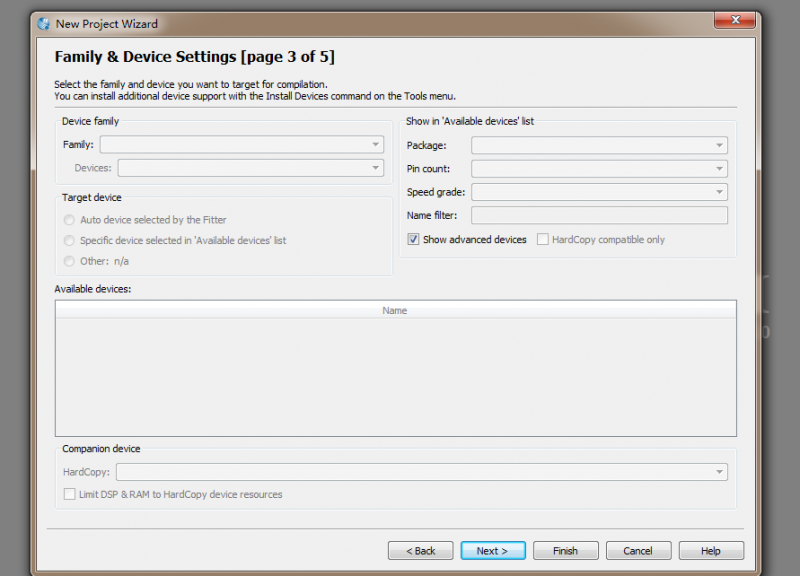This screenshot has width=800, height=576.
Task: Click the Finish button
Action: pyautogui.click(x=565, y=551)
